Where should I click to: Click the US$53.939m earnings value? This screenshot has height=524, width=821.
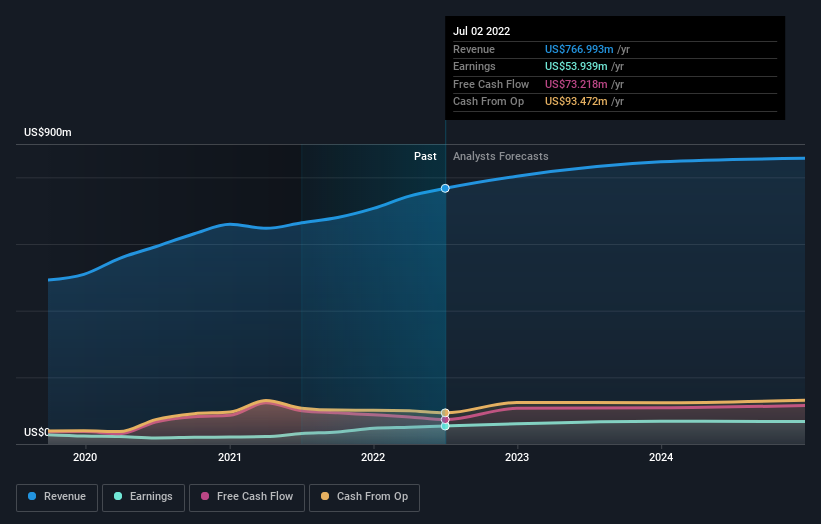click(x=576, y=66)
